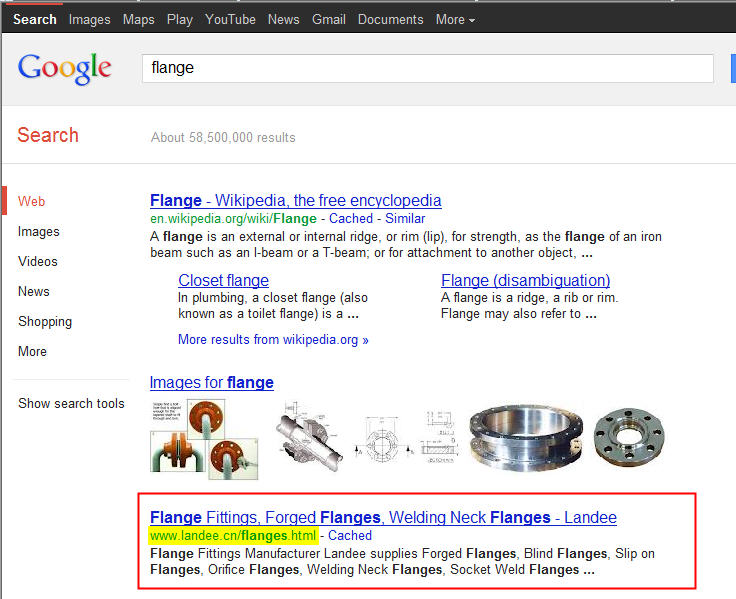Open orange pipe flange collage thumbnail
736x599 pixels.
[x=204, y=439]
